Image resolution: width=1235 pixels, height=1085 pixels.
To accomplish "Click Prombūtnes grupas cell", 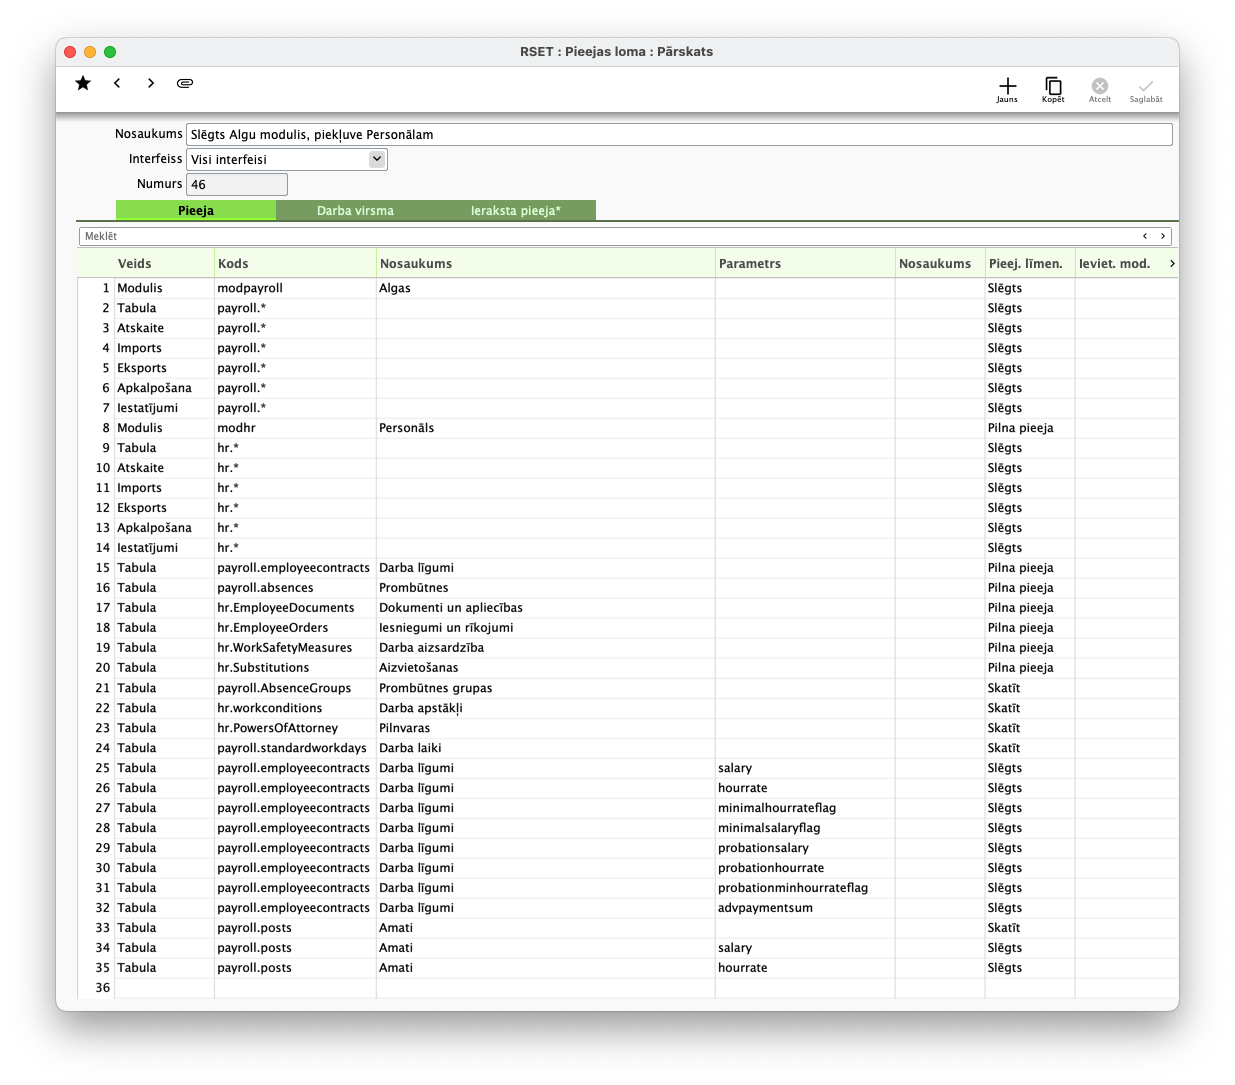I will [545, 688].
